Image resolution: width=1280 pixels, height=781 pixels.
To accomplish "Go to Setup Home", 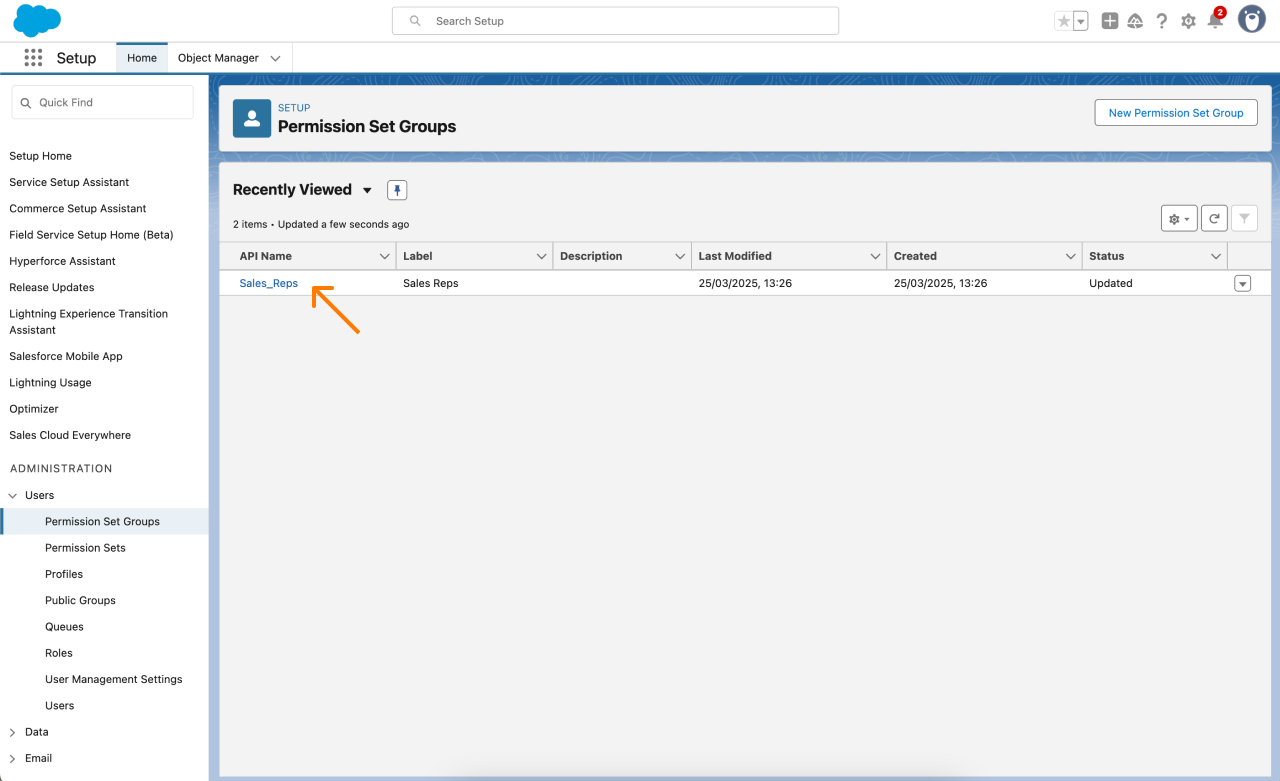I will (x=40, y=156).
